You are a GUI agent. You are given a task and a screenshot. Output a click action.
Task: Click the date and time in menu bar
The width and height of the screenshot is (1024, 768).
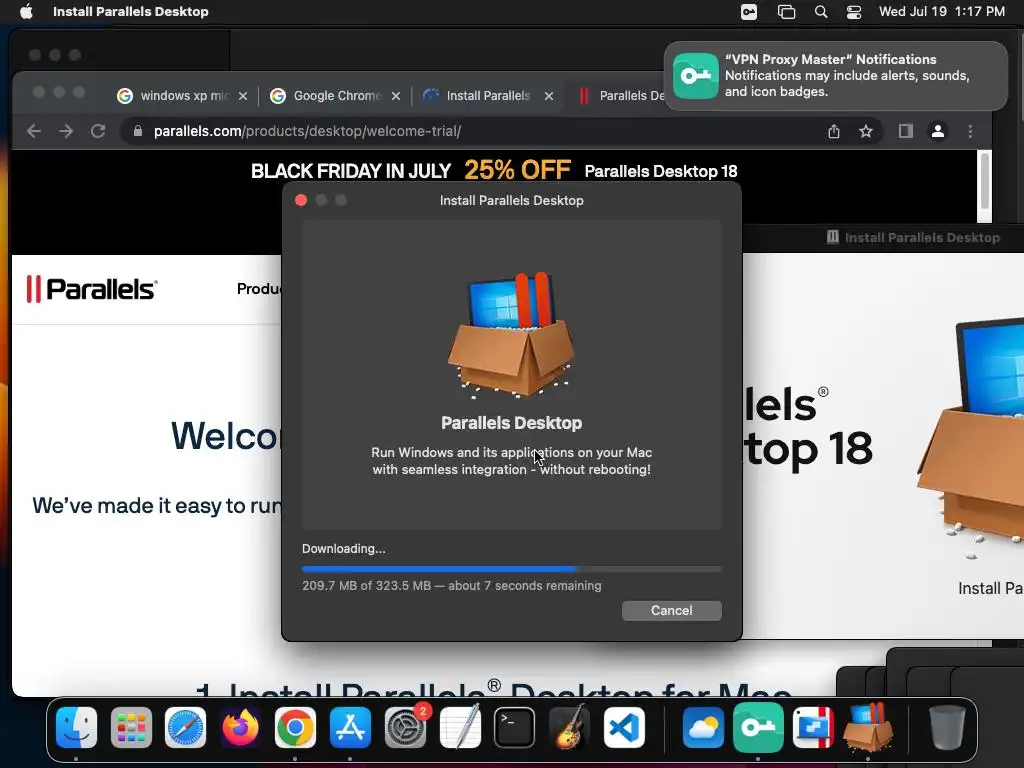point(941,12)
